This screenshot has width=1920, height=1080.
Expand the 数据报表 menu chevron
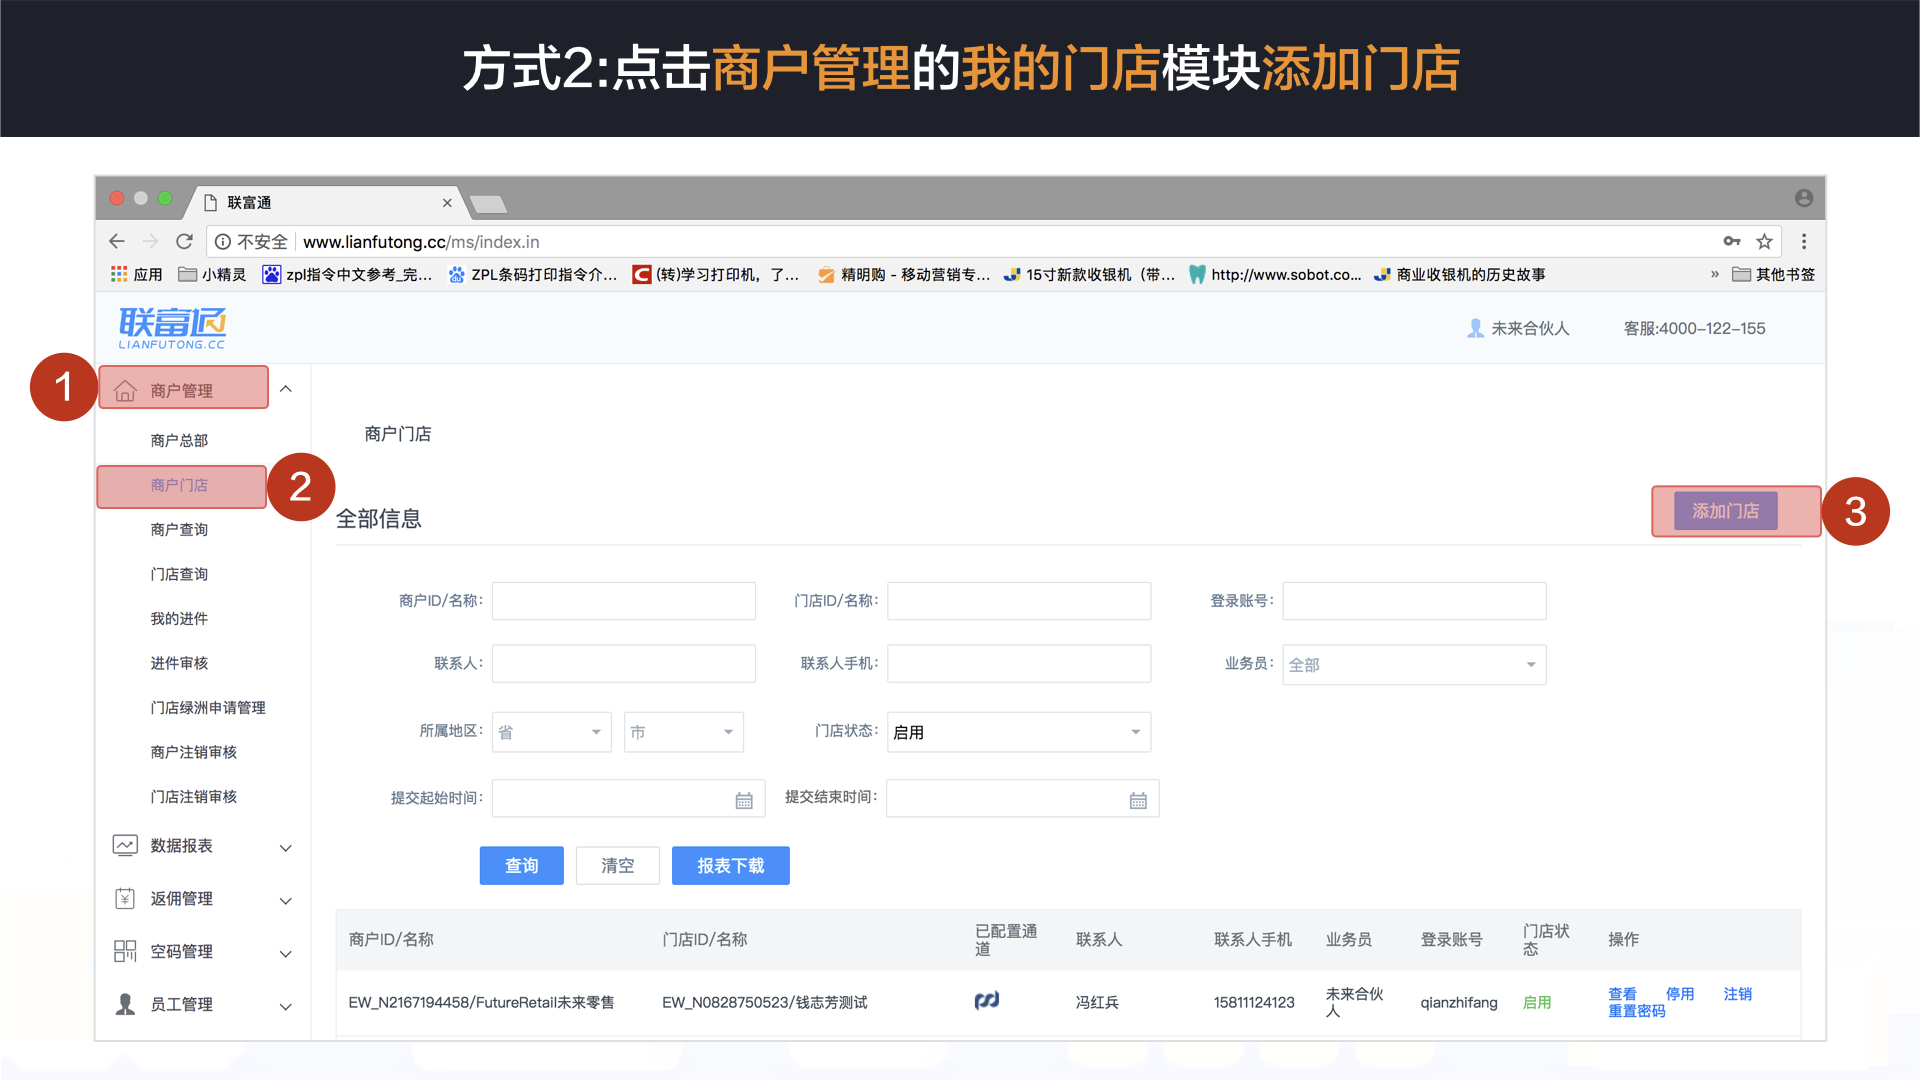(x=286, y=848)
